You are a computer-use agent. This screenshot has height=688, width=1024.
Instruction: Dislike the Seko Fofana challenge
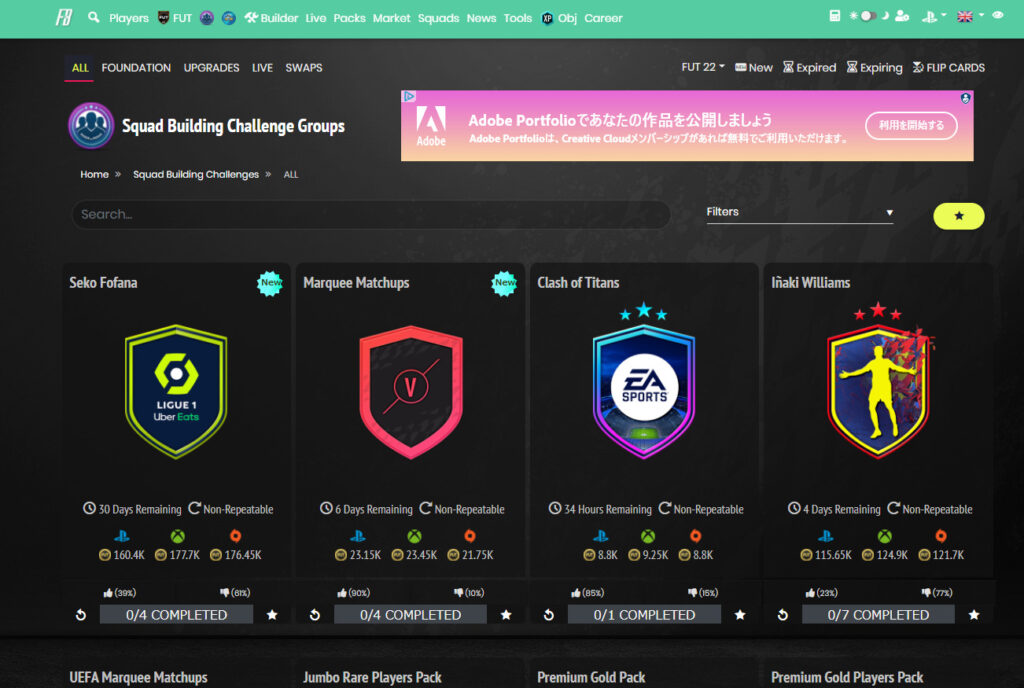click(235, 593)
